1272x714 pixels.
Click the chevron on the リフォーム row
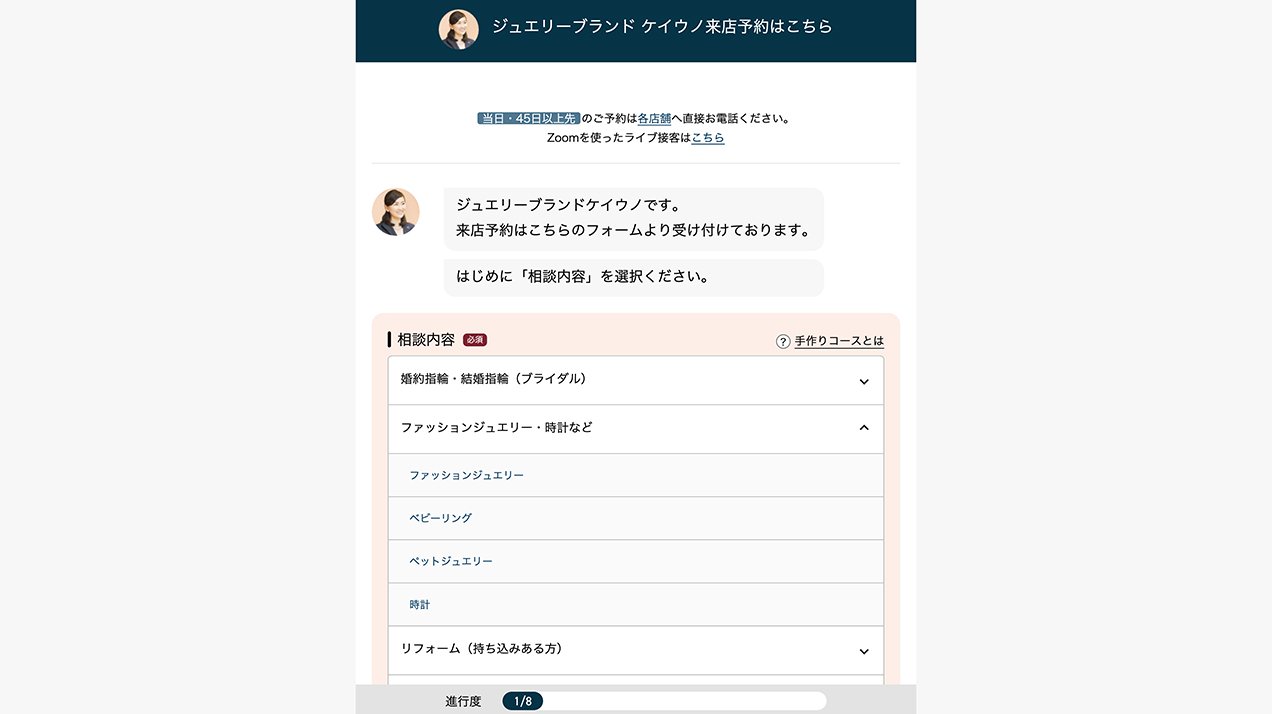click(x=864, y=651)
